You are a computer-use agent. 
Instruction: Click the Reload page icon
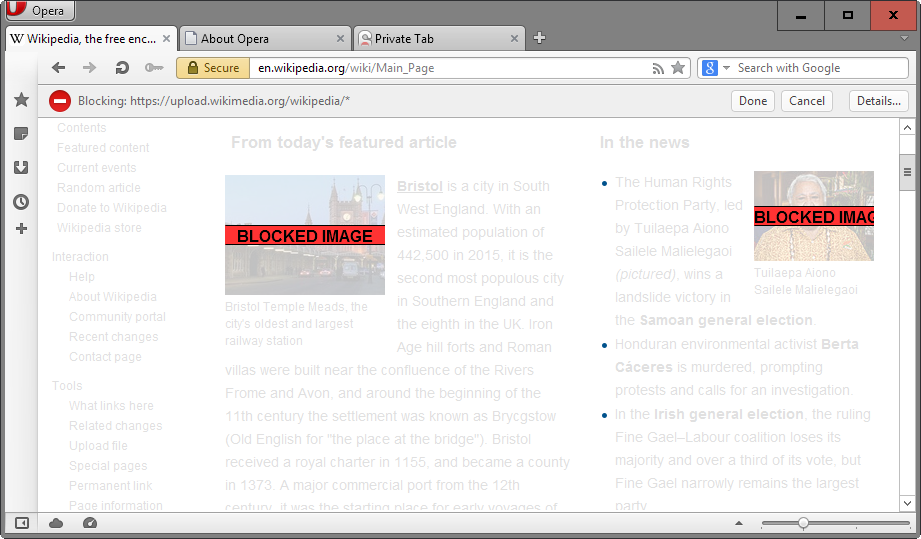[x=122, y=68]
